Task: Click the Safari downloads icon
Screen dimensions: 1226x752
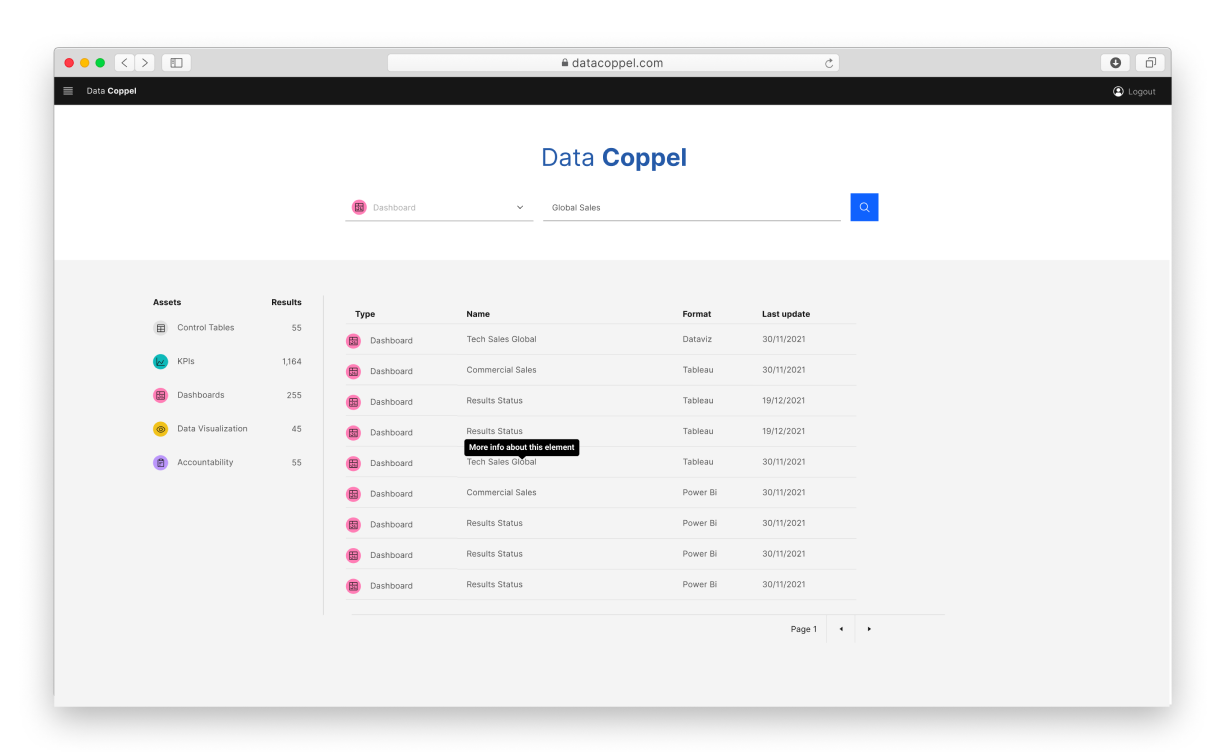Action: pyautogui.click(x=1115, y=63)
